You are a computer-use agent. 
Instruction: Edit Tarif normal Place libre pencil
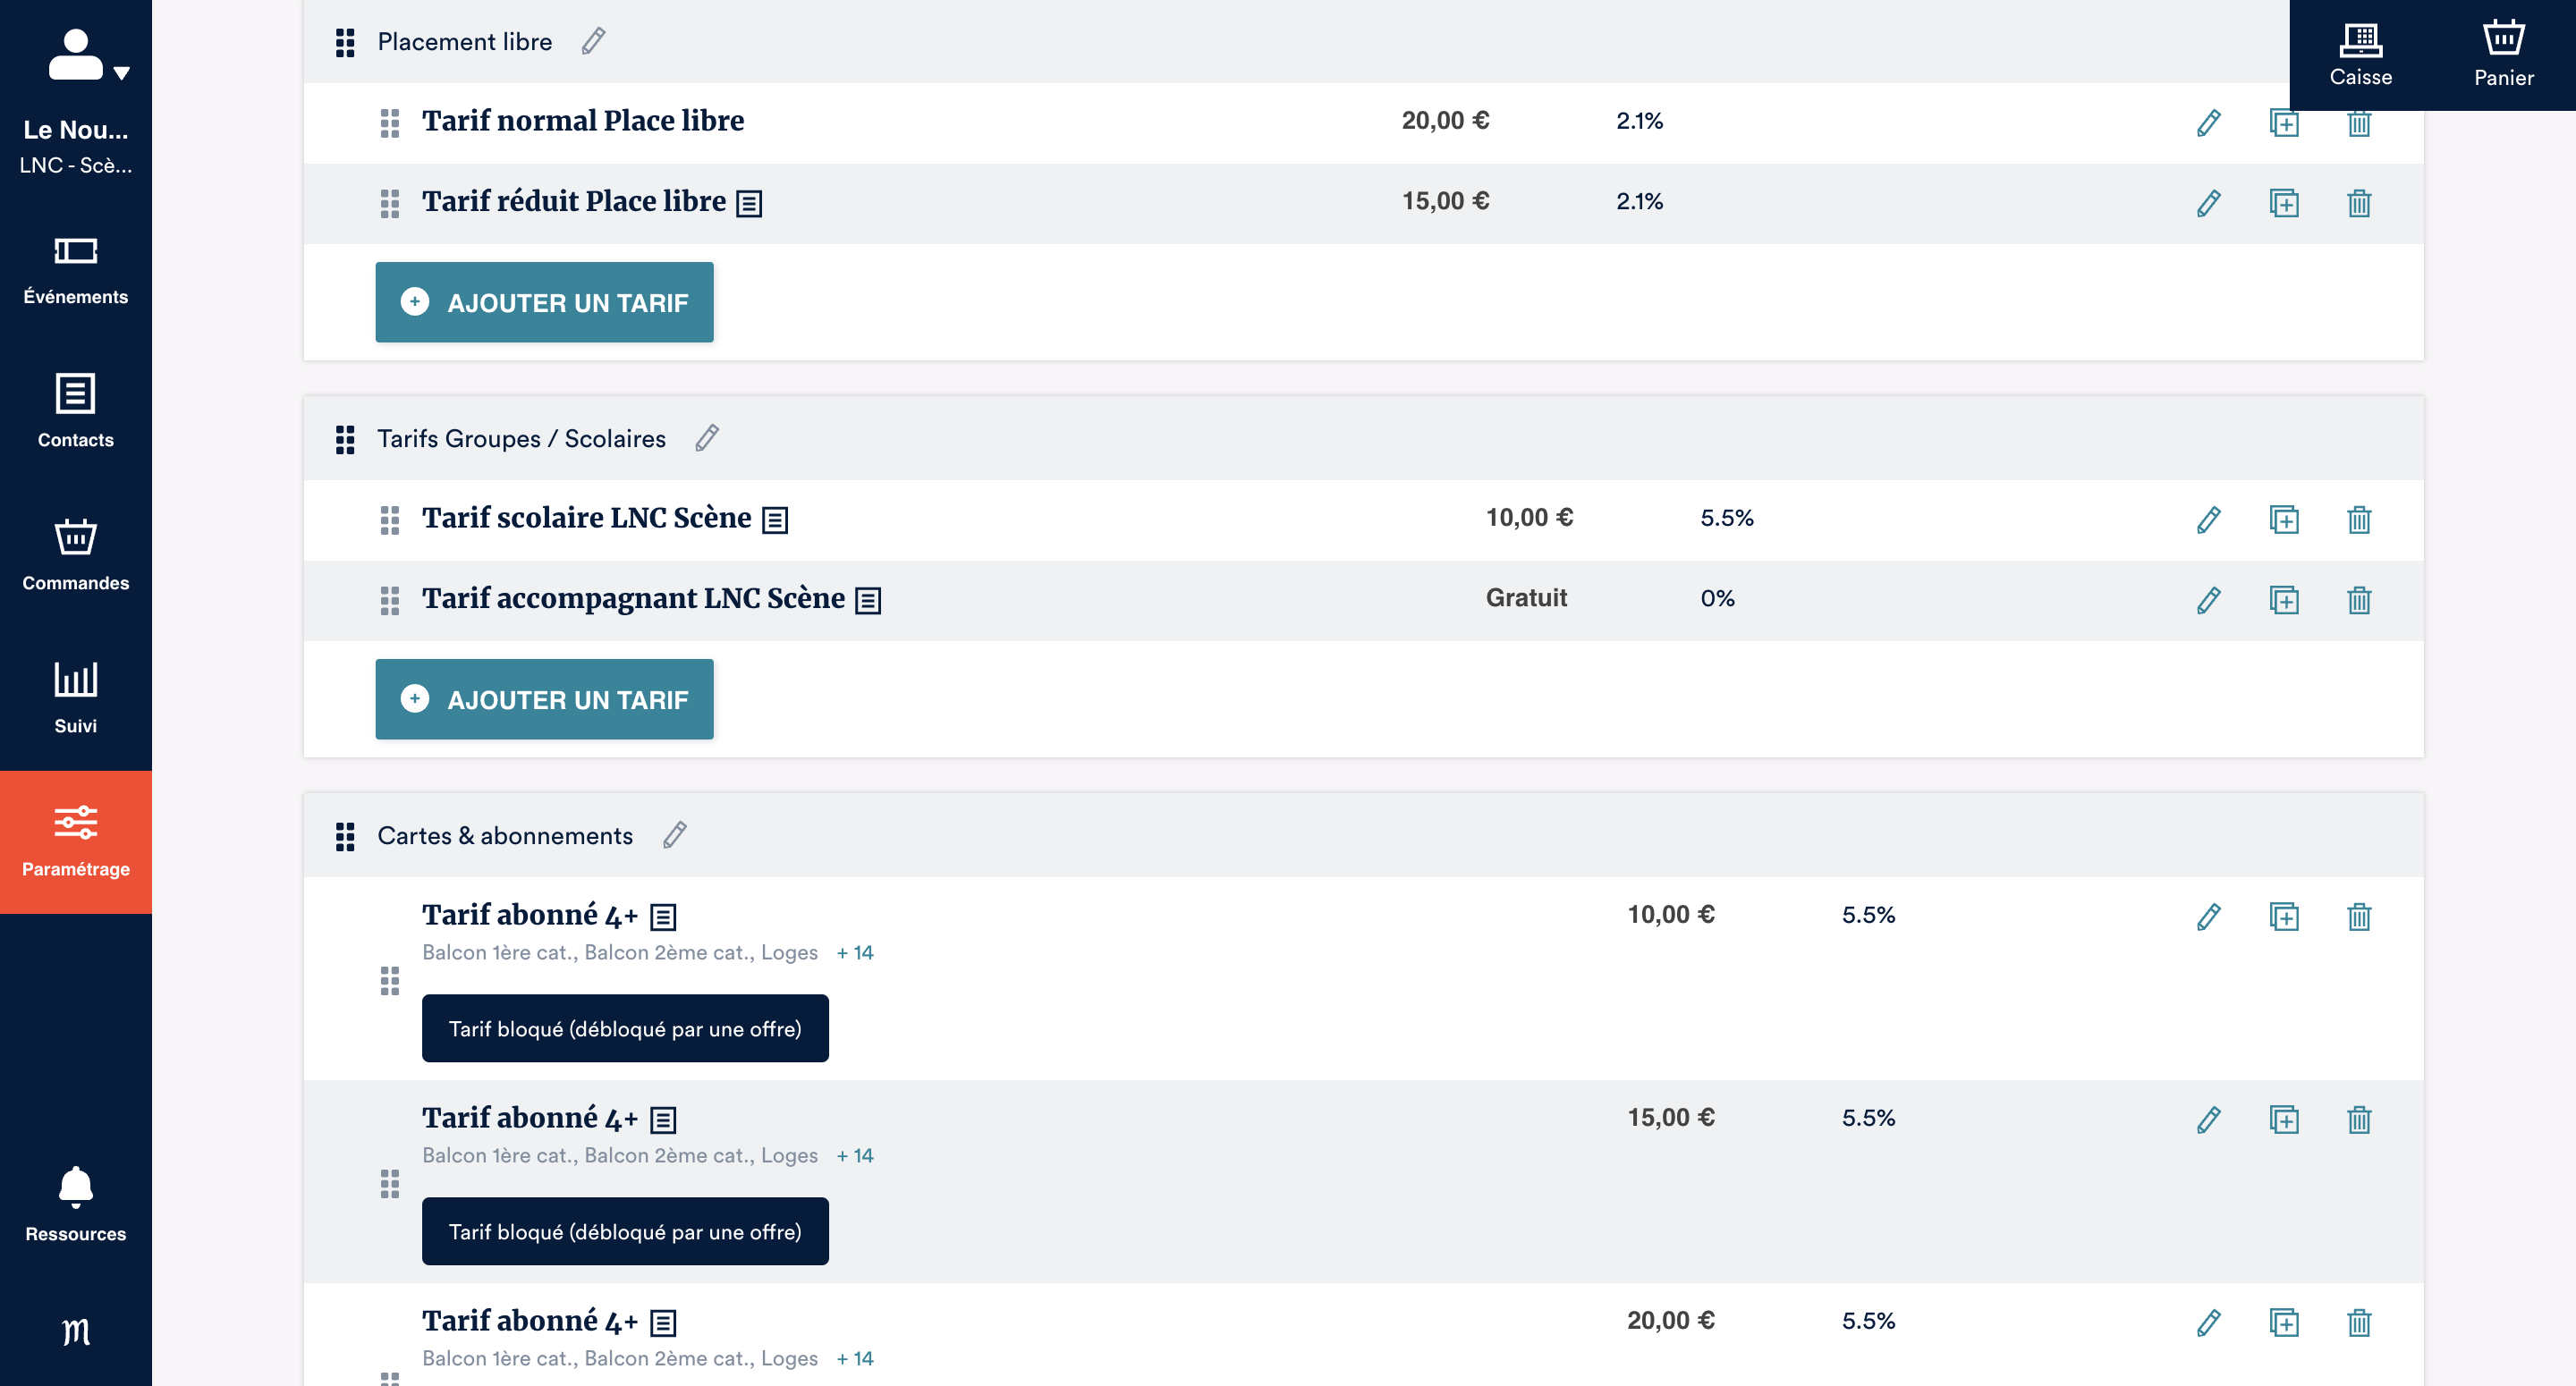2208,123
